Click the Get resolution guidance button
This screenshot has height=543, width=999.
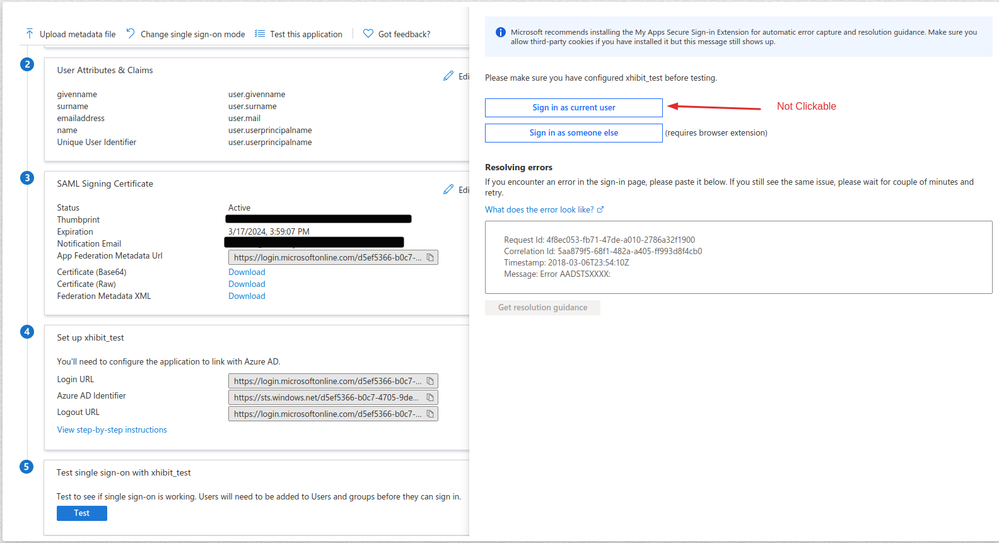542,308
